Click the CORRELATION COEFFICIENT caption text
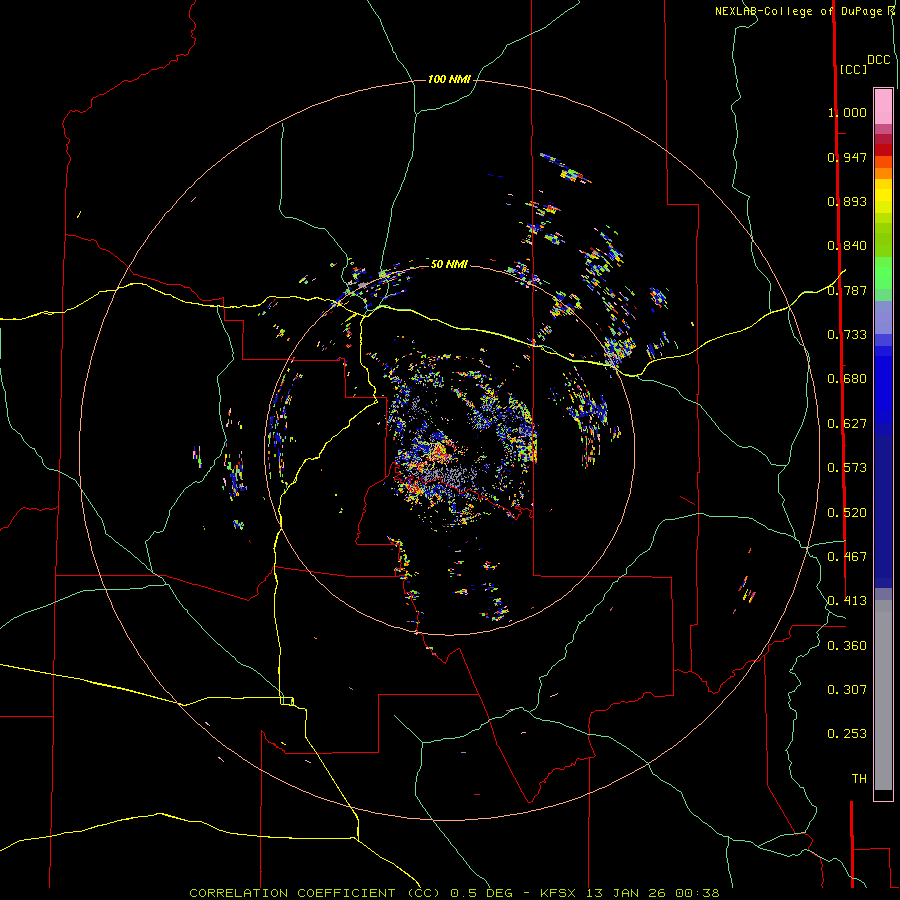Viewport: 900px width, 900px height. 292,893
